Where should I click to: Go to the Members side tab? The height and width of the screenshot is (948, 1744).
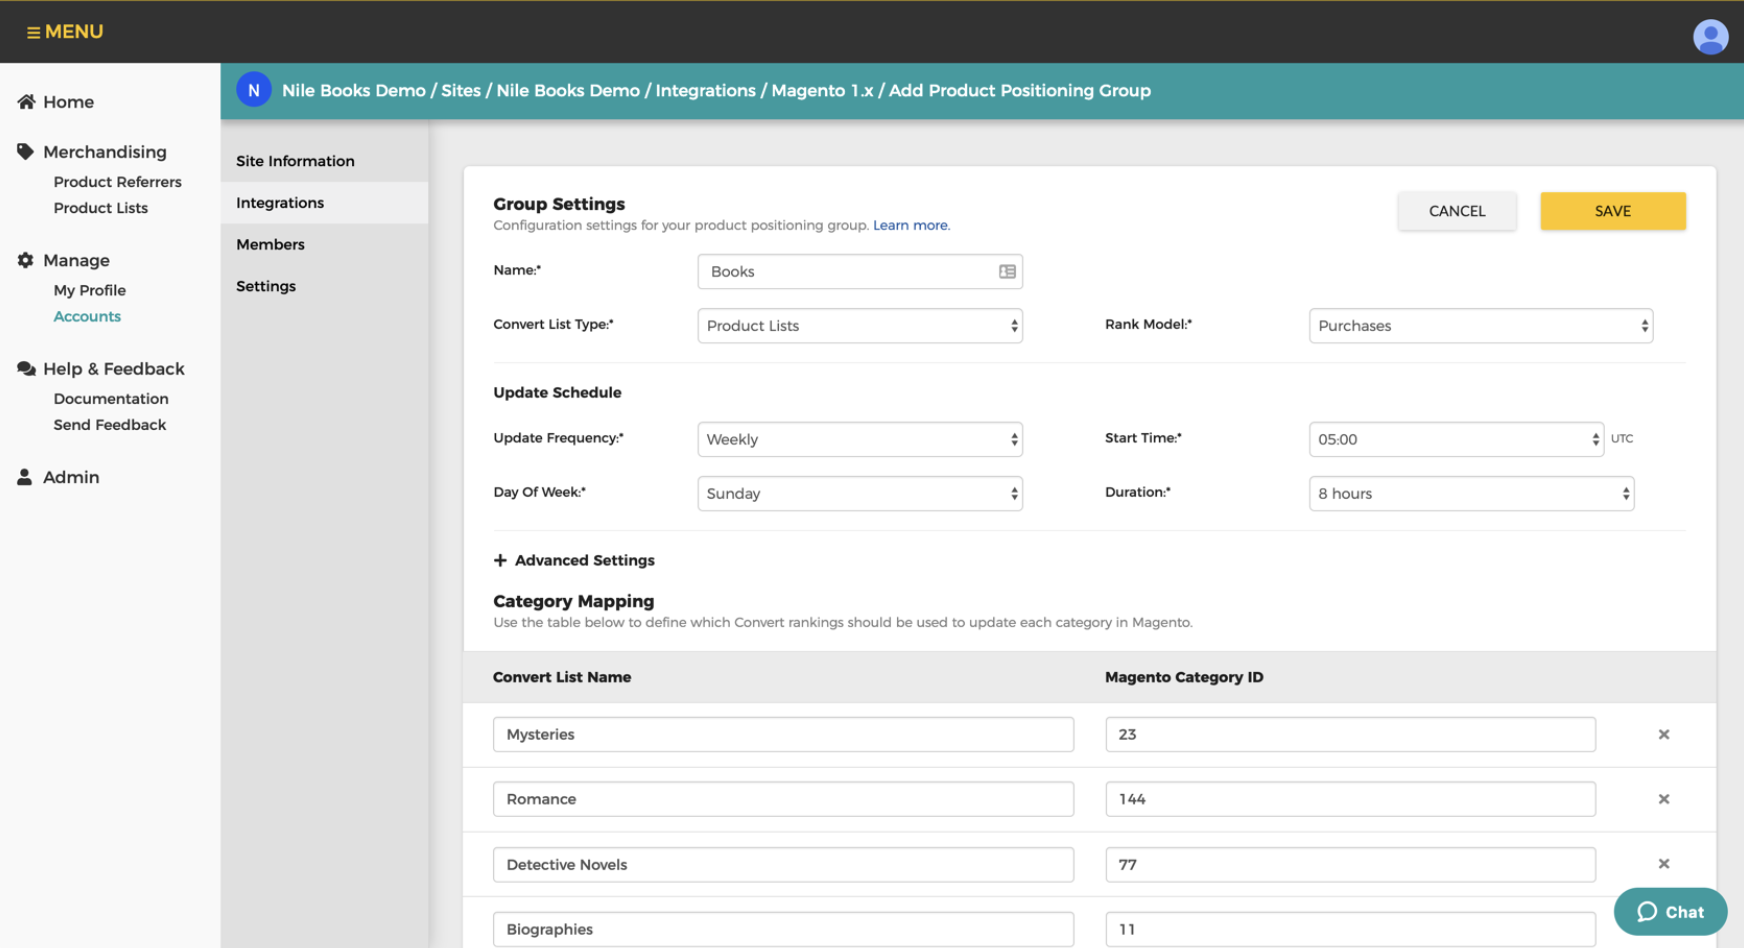click(x=270, y=245)
